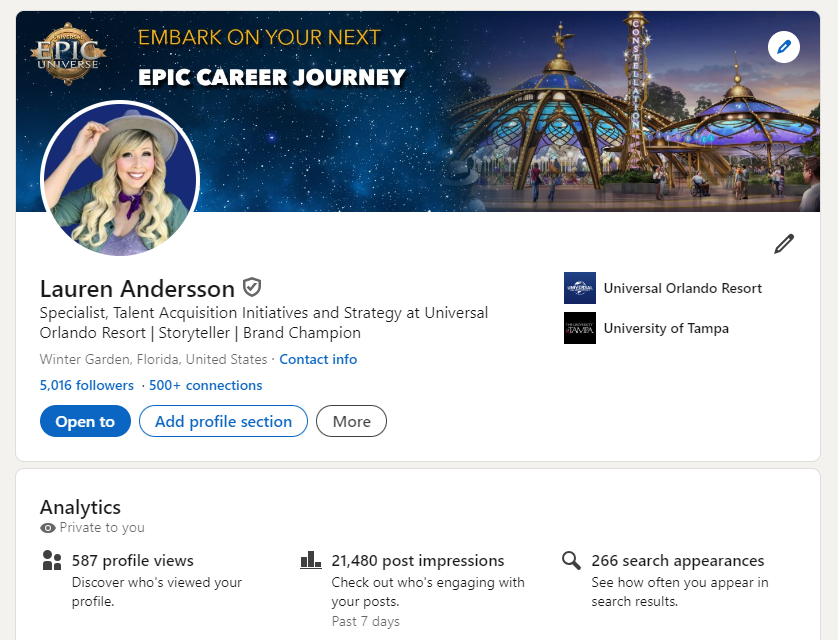Click the Epic Universe logo in banner
838x640 pixels.
68,53
